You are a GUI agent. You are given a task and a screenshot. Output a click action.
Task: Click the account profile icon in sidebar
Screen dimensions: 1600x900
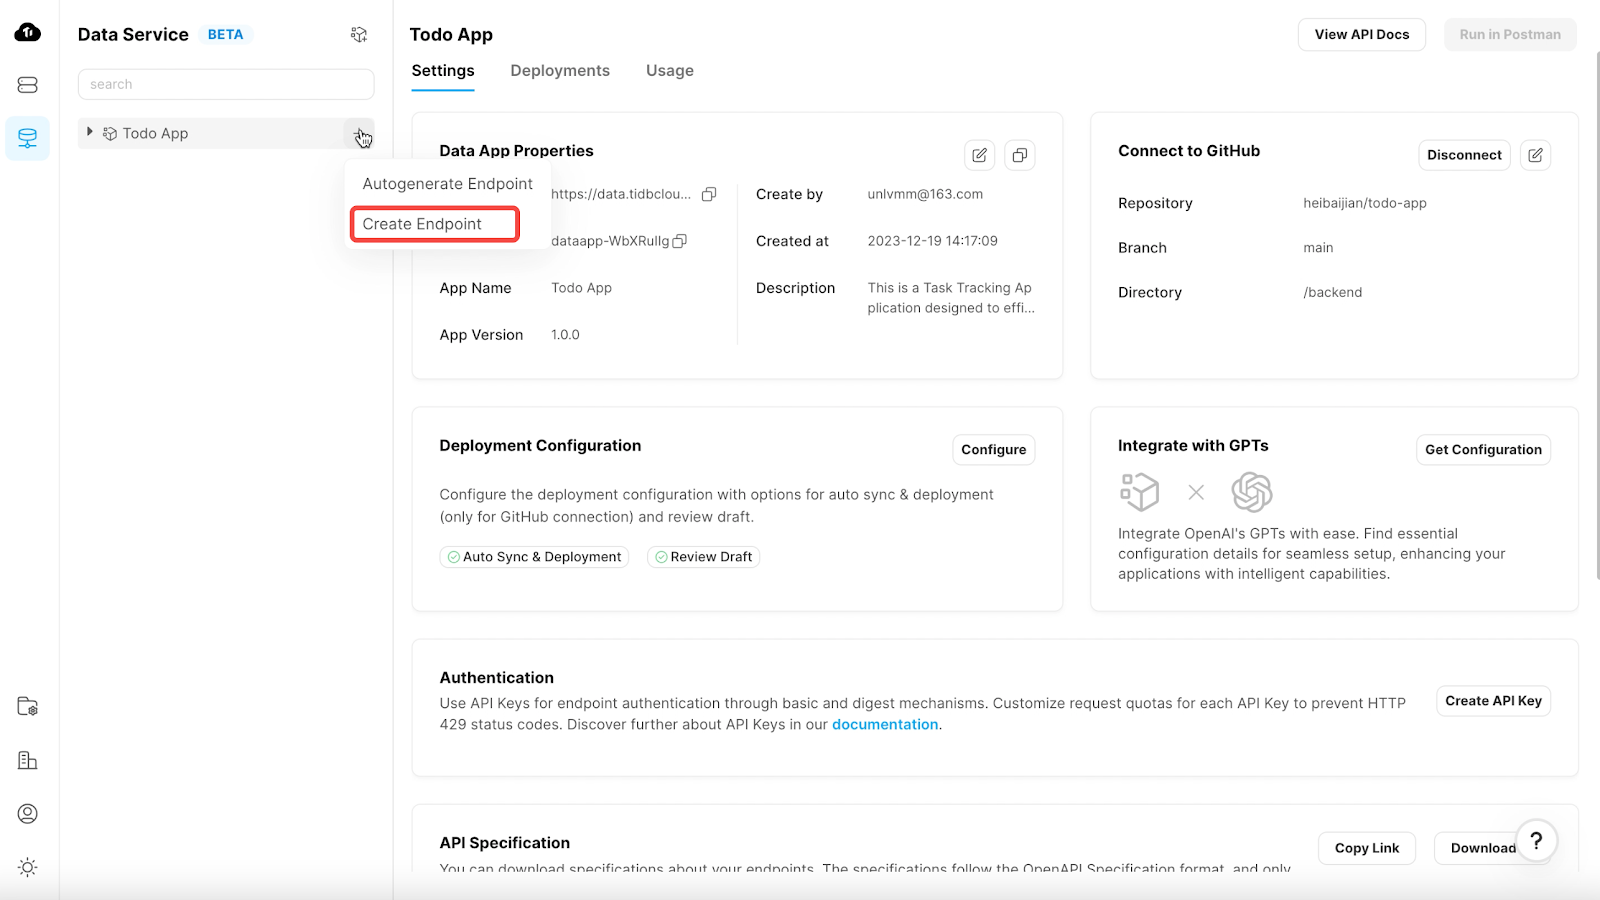tap(27, 813)
